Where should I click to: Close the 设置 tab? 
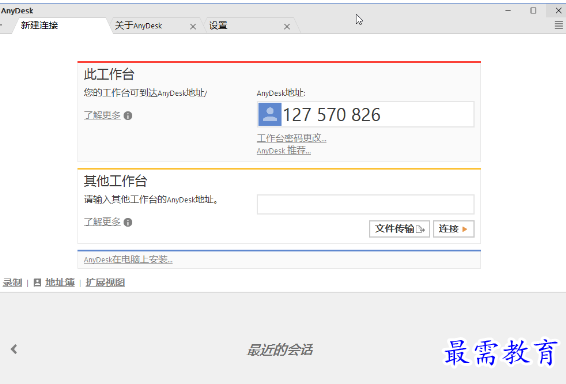point(287,26)
